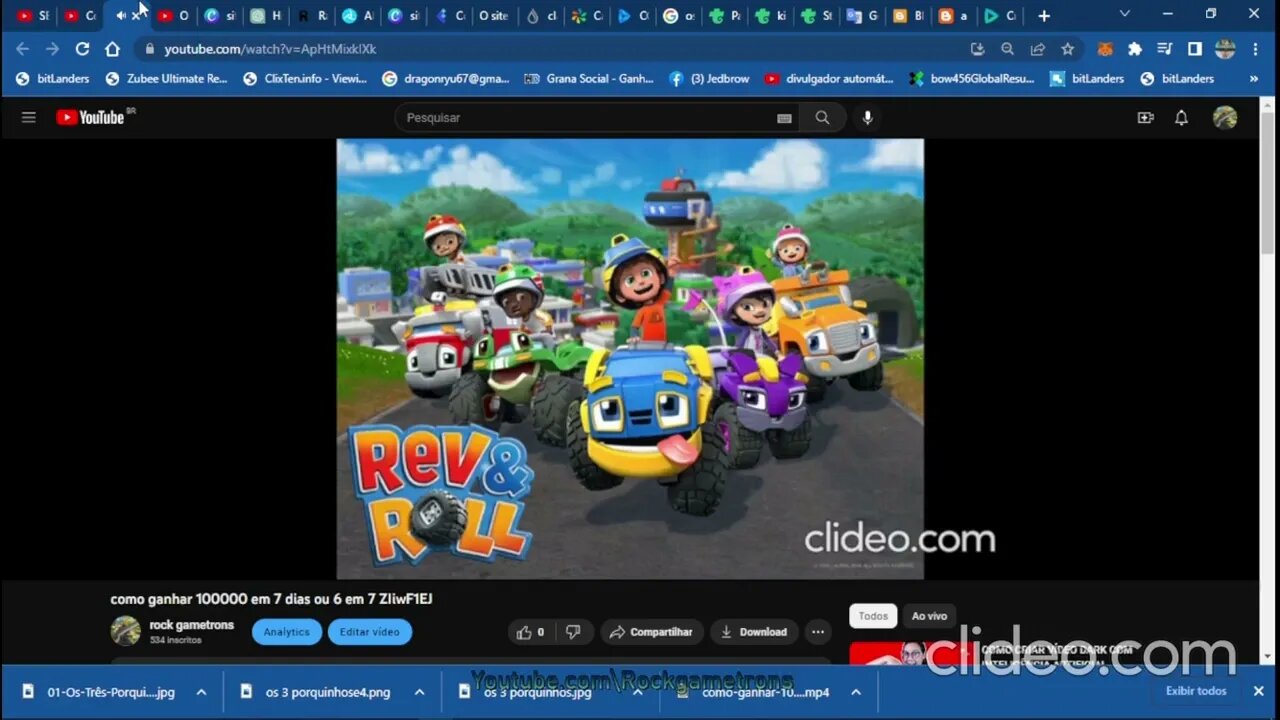Viewport: 1280px width, 720px height.
Task: Click Compartilhar to share video
Action: coord(651,632)
